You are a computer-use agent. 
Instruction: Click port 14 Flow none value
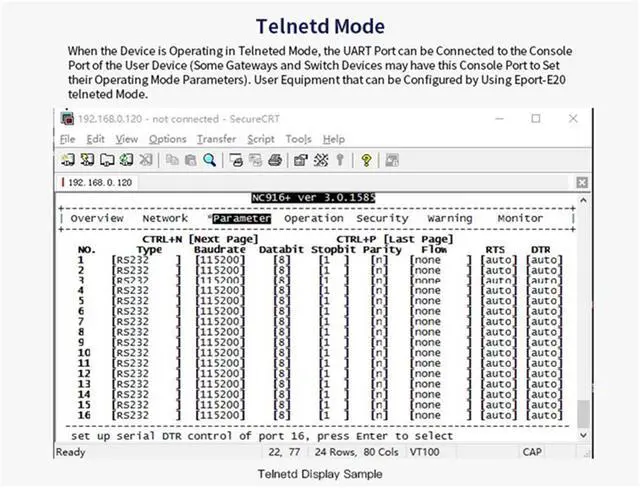click(x=440, y=395)
